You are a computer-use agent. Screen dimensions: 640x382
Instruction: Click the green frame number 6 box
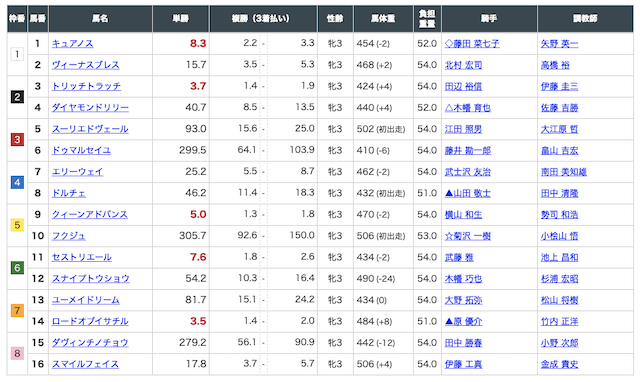[x=17, y=268]
